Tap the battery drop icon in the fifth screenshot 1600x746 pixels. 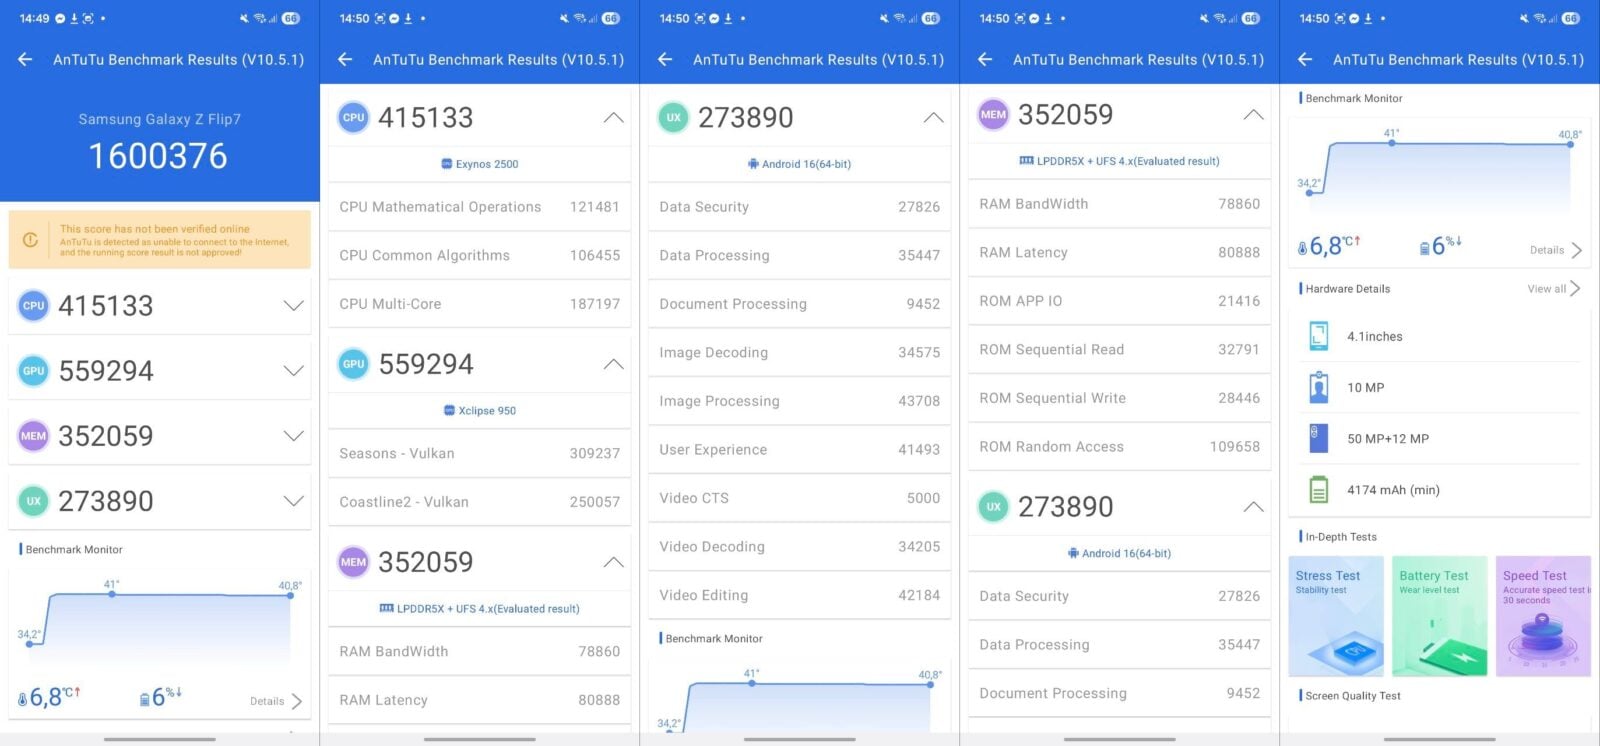click(x=1425, y=248)
